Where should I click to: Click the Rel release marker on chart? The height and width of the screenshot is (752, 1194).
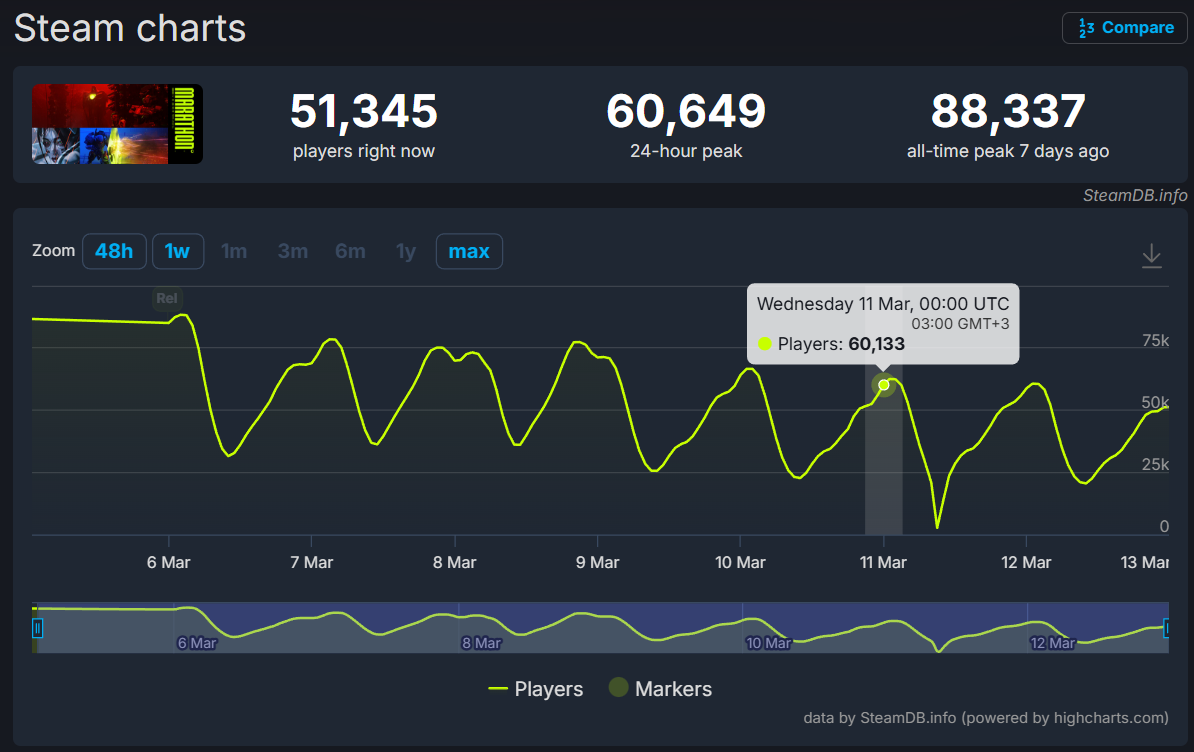click(167, 298)
